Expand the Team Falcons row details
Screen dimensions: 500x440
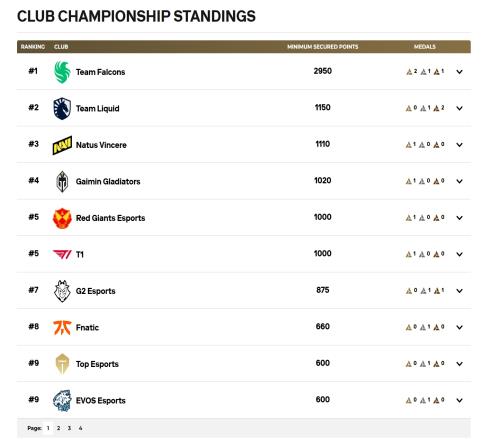(459, 72)
